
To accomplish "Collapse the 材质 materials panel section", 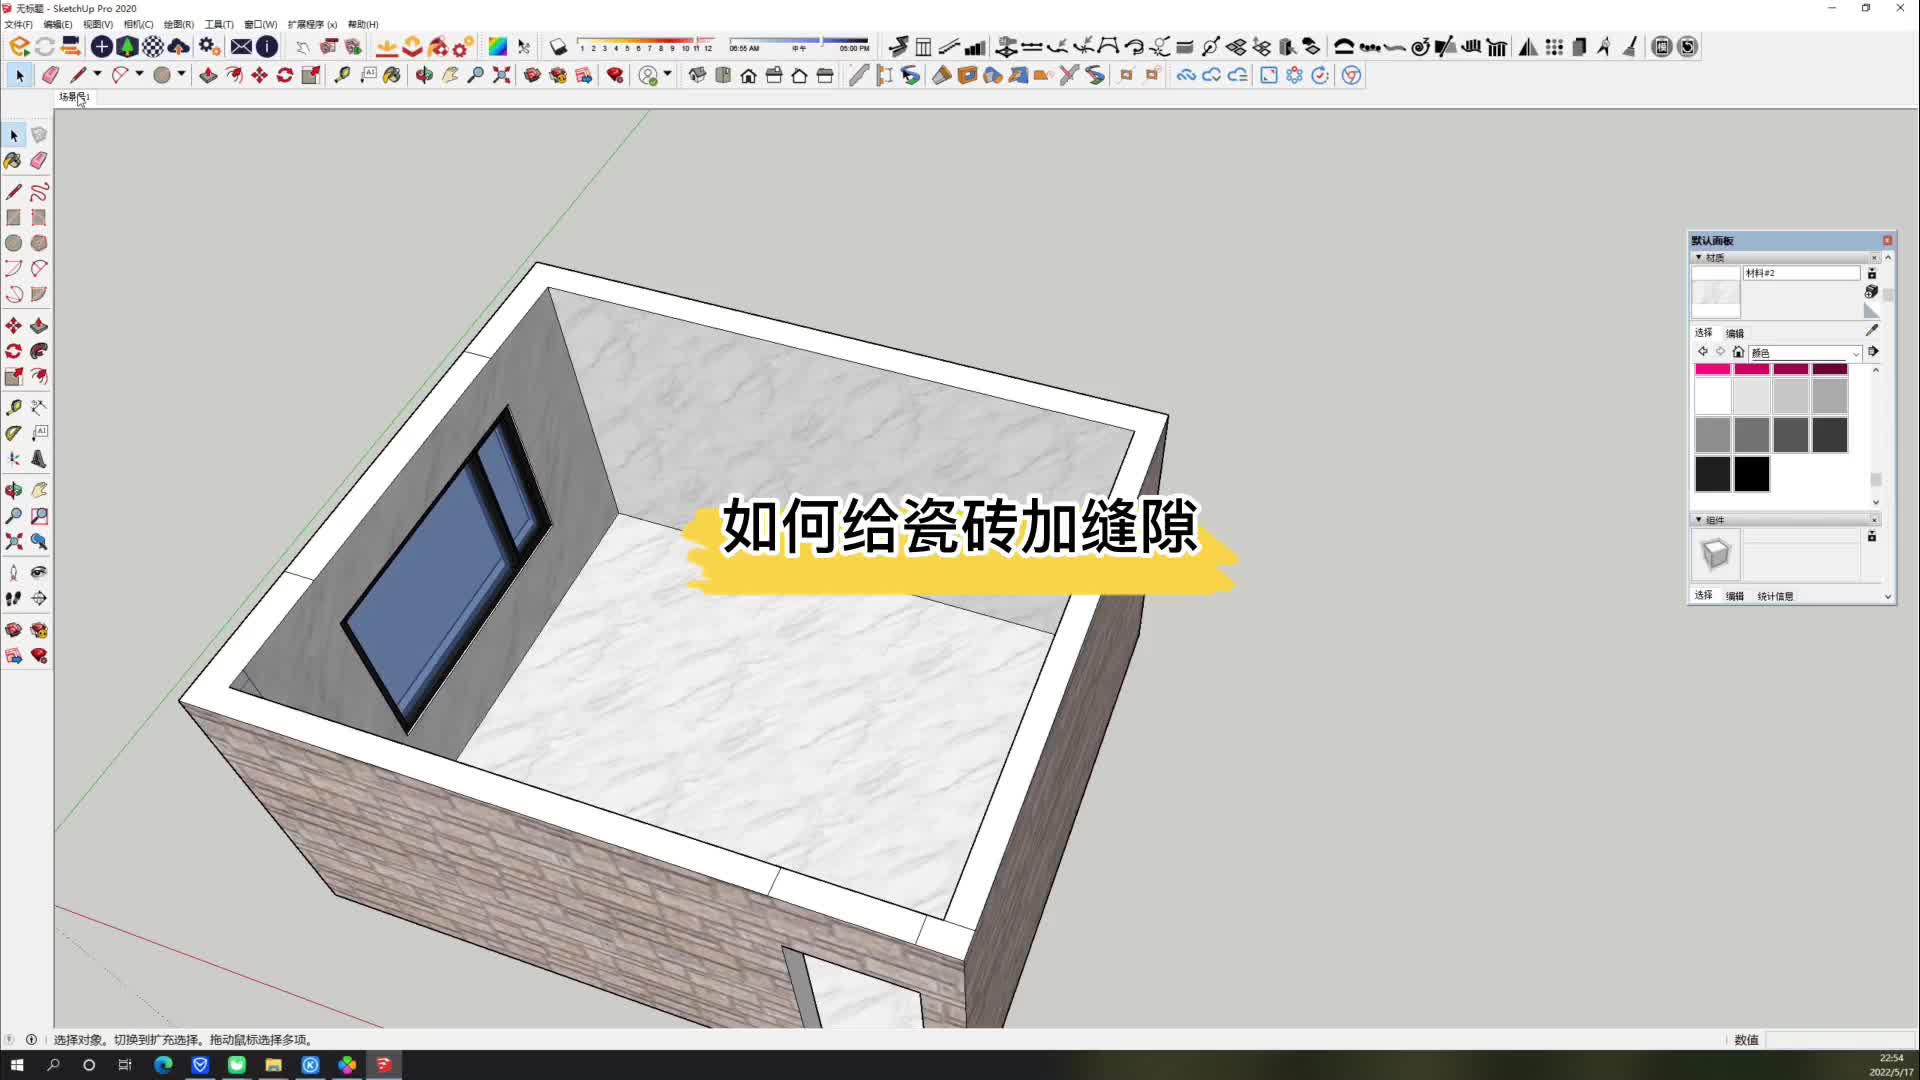I will click(1699, 257).
